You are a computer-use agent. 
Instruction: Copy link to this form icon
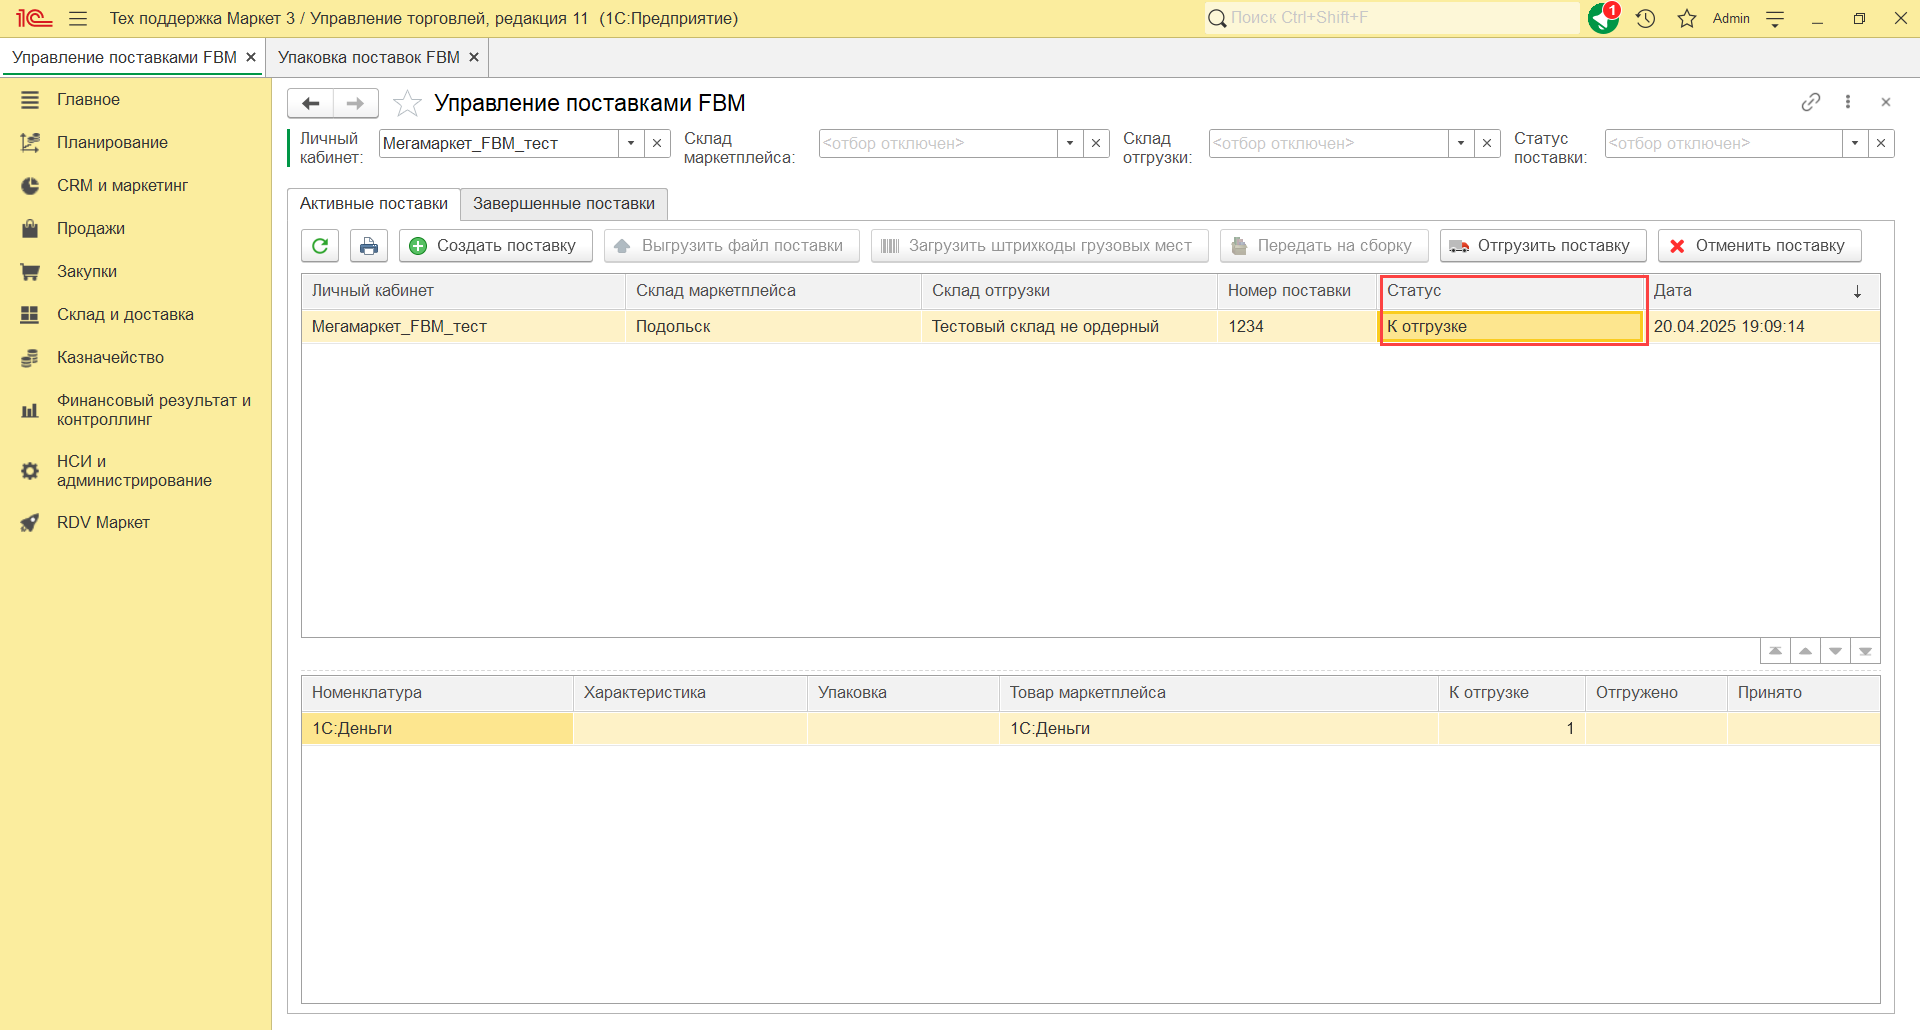(1810, 102)
